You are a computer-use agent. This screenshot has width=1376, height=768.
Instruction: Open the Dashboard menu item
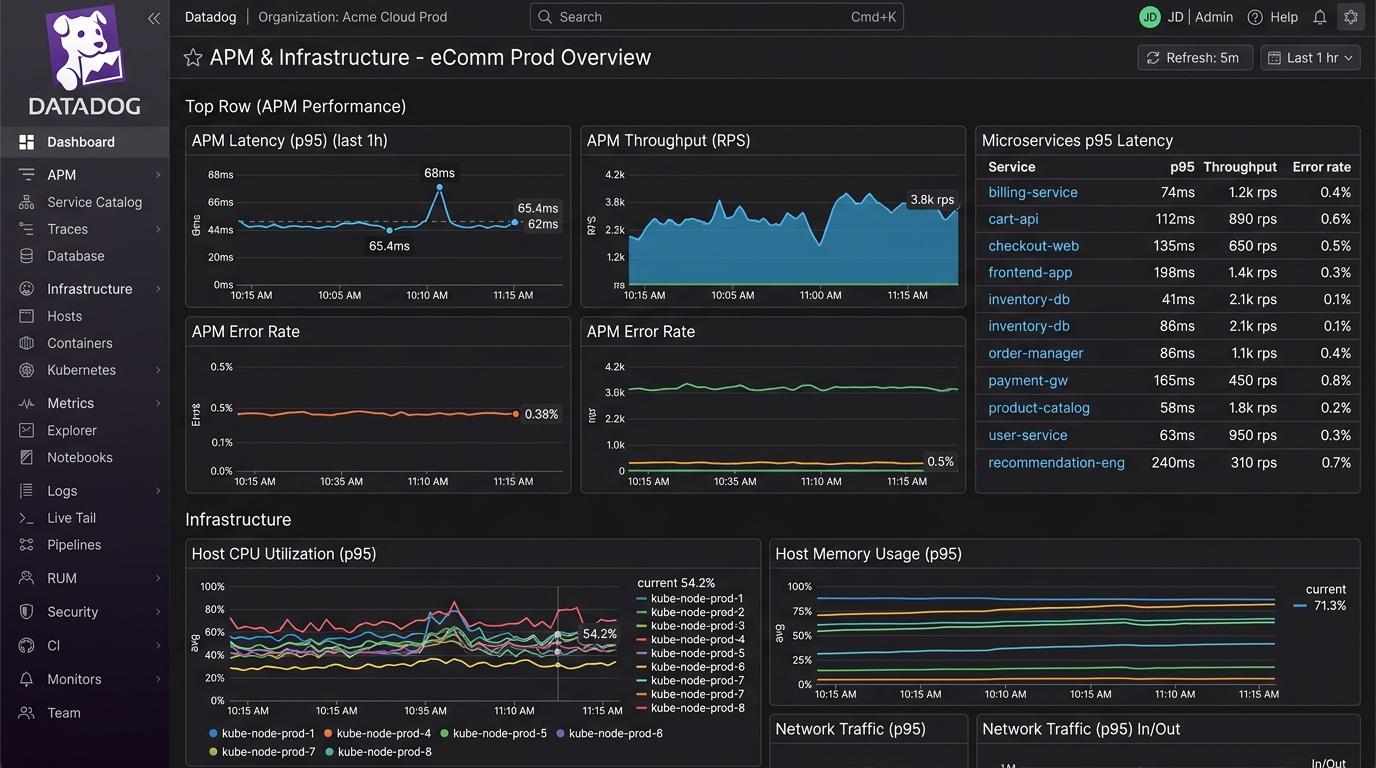84,142
